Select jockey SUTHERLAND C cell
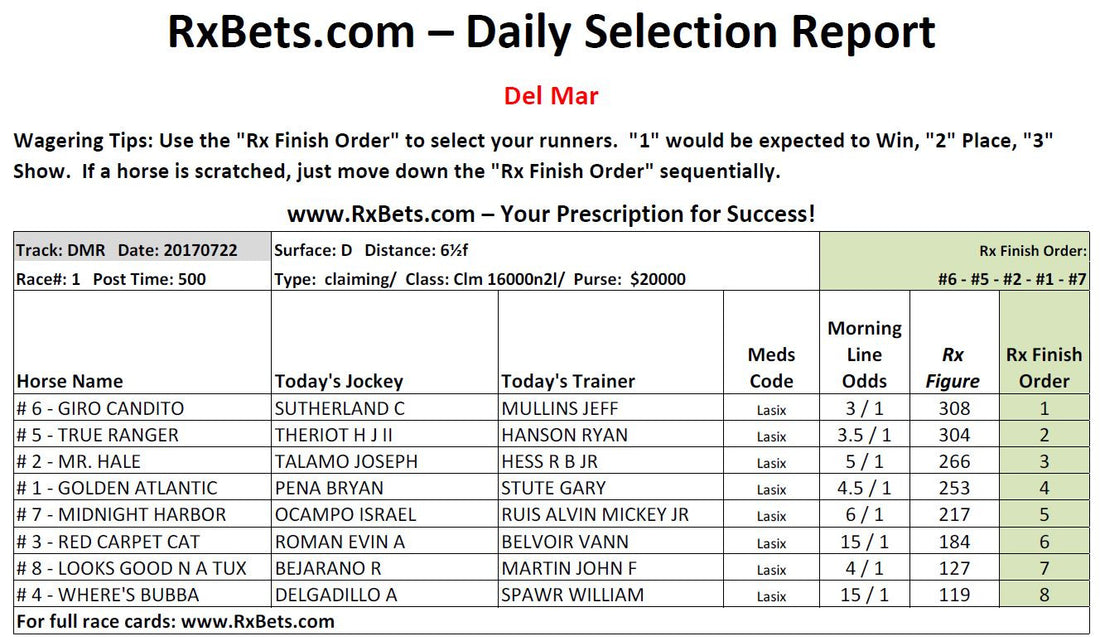Image resolution: width=1100 pixels, height=641 pixels. pyautogui.click(x=384, y=408)
